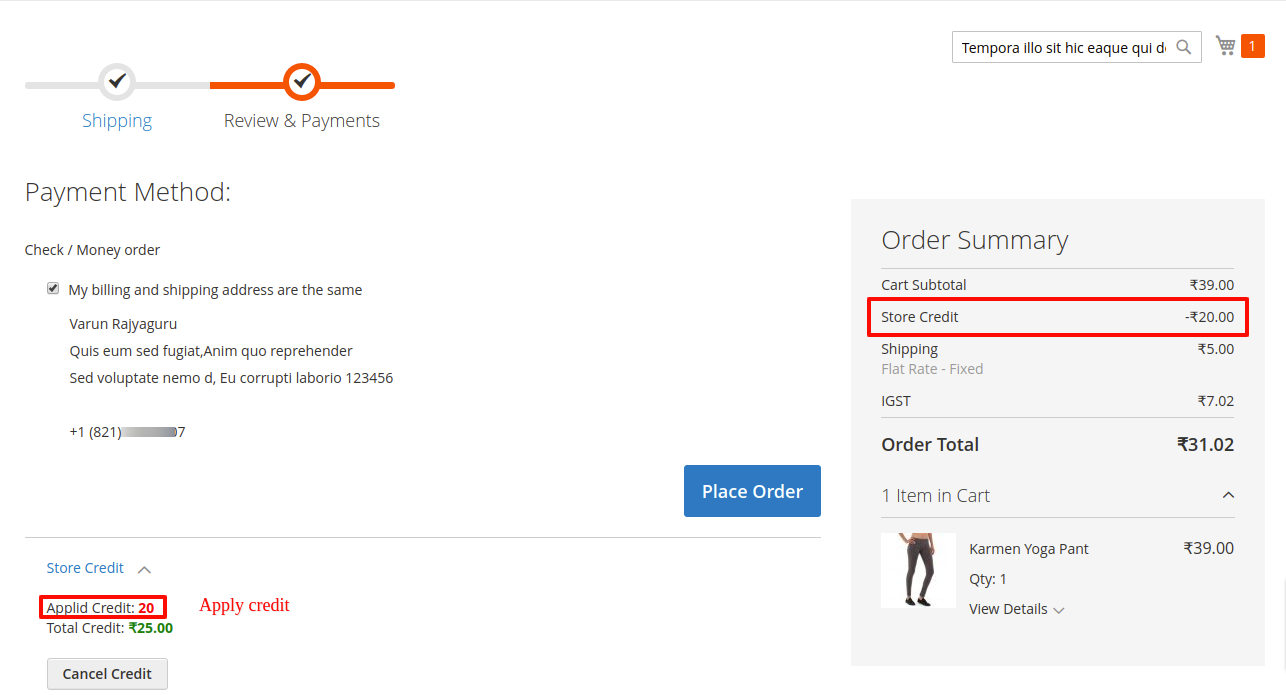The height and width of the screenshot is (695, 1286).
Task: Click the search magnifier icon
Action: (x=1184, y=47)
